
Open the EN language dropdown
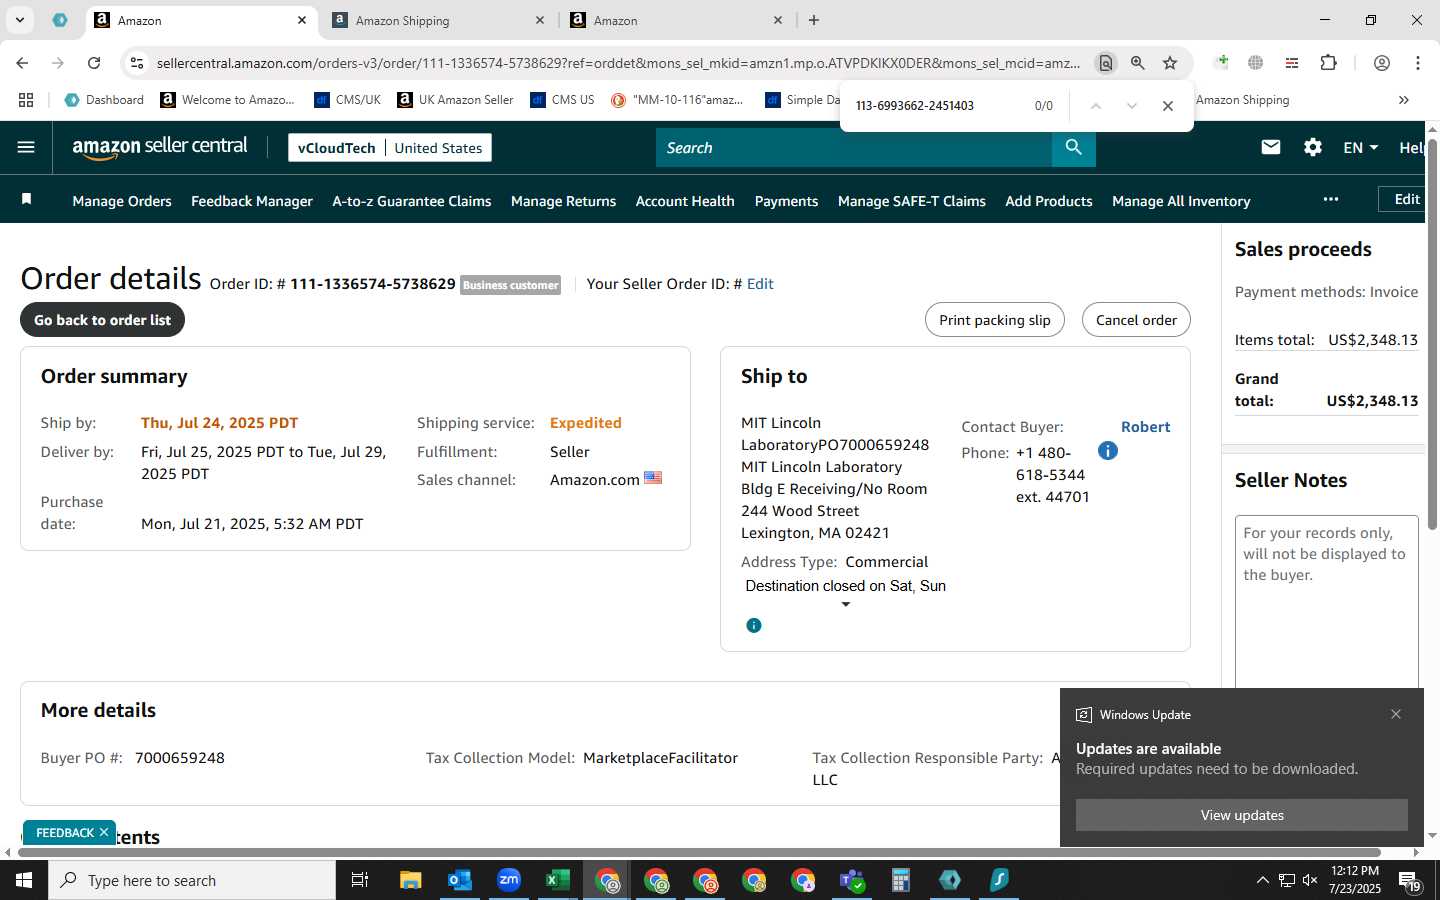click(x=1361, y=147)
